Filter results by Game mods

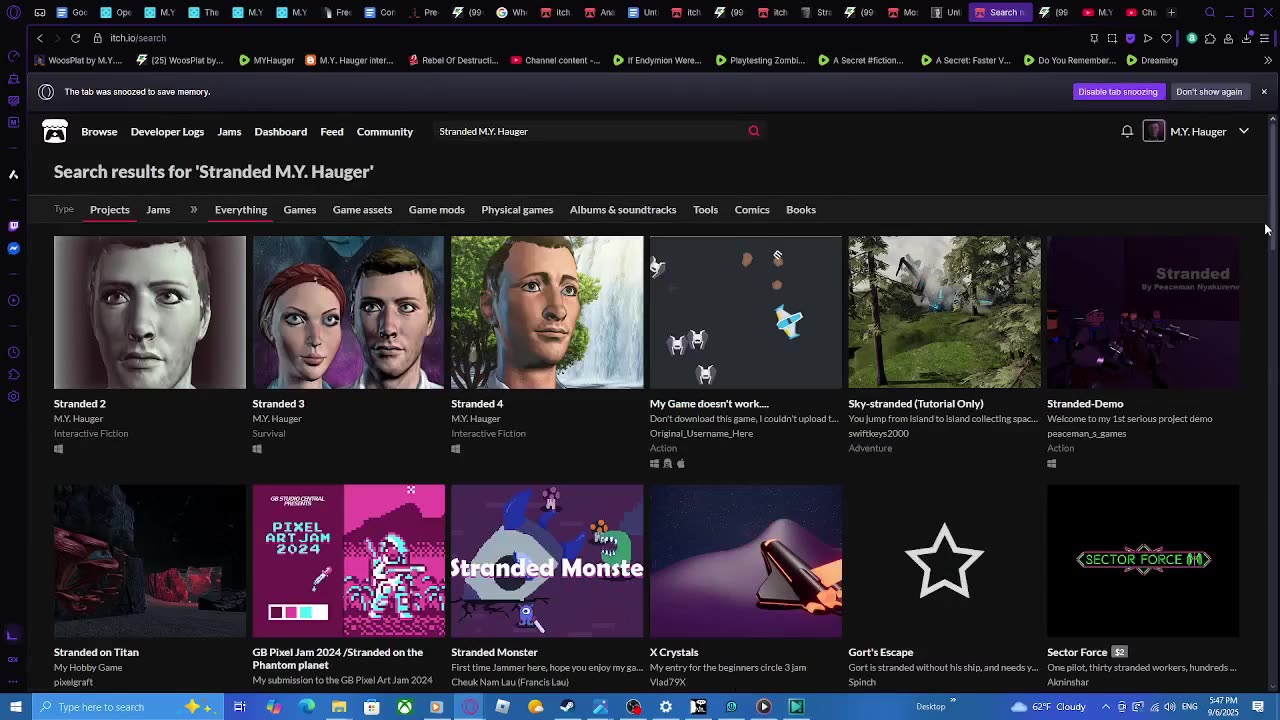[x=437, y=210]
